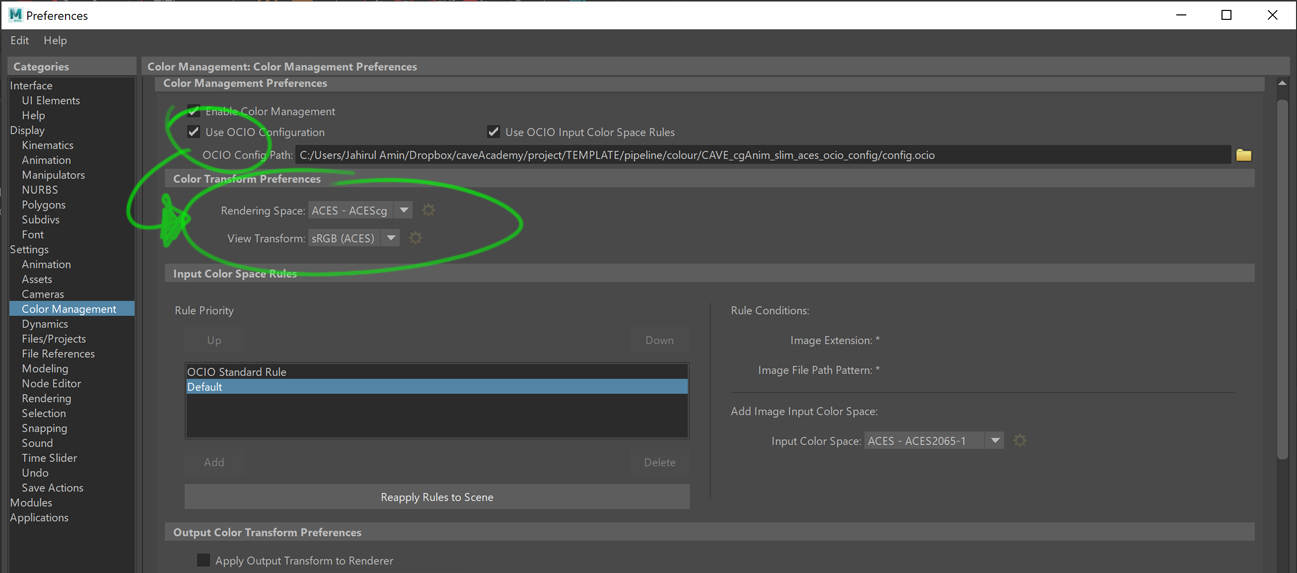The width and height of the screenshot is (1297, 573).
Task: Enable Apply Output Transform to Renderer
Action: coord(203,560)
